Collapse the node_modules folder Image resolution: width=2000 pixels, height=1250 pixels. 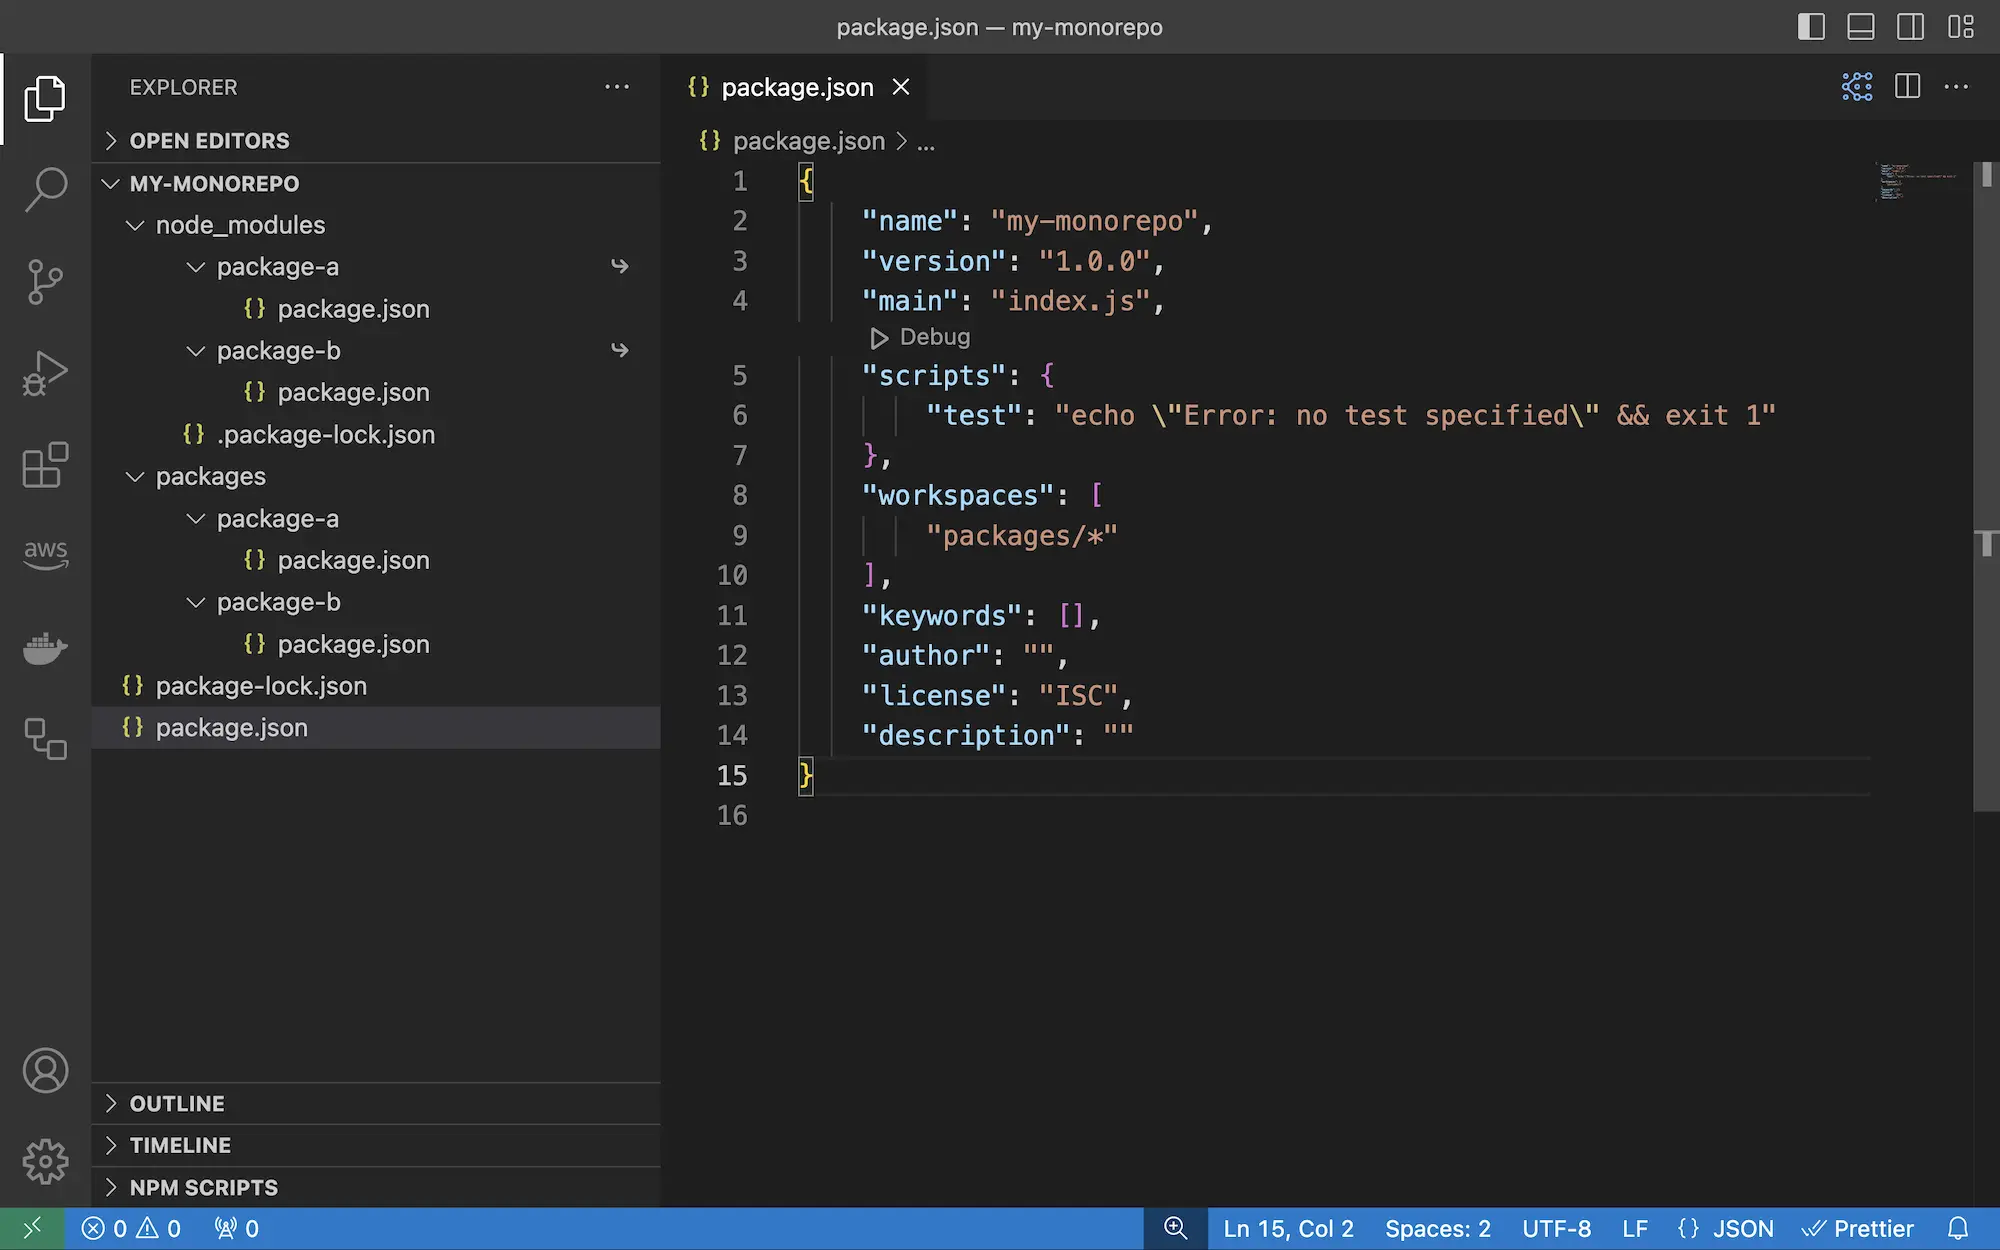pos(376,225)
